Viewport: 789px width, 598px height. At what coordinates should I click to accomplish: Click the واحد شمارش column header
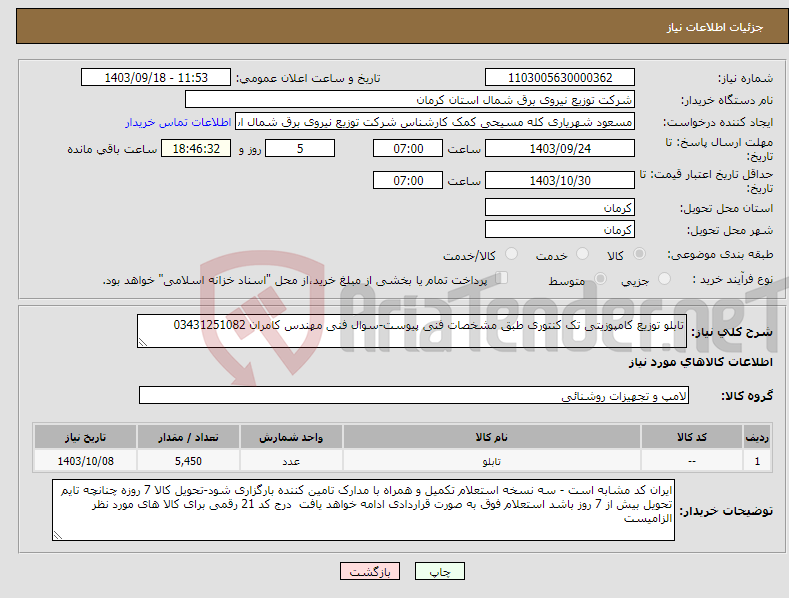(291, 437)
